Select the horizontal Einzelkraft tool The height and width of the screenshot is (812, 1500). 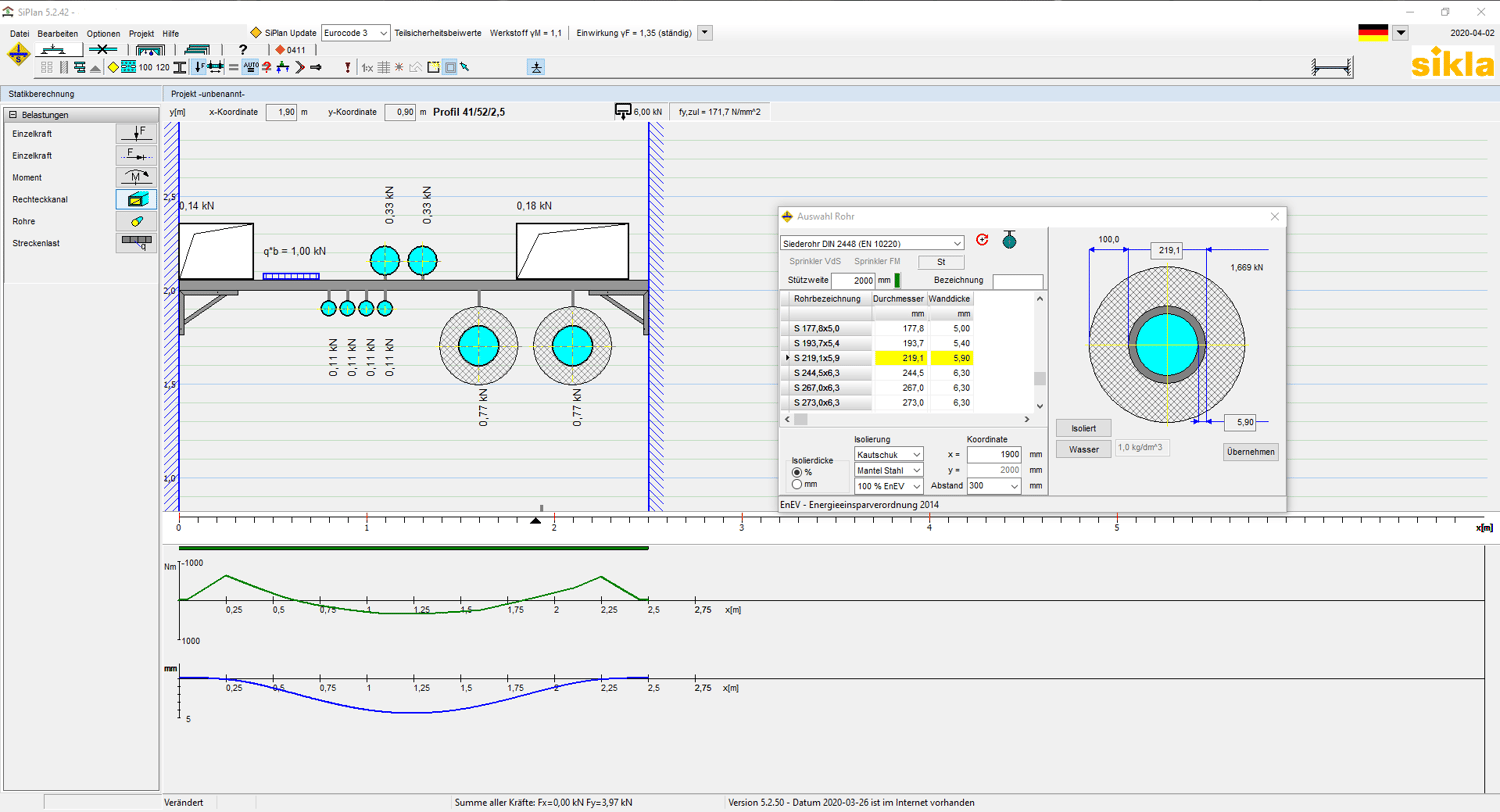pyautogui.click(x=137, y=154)
